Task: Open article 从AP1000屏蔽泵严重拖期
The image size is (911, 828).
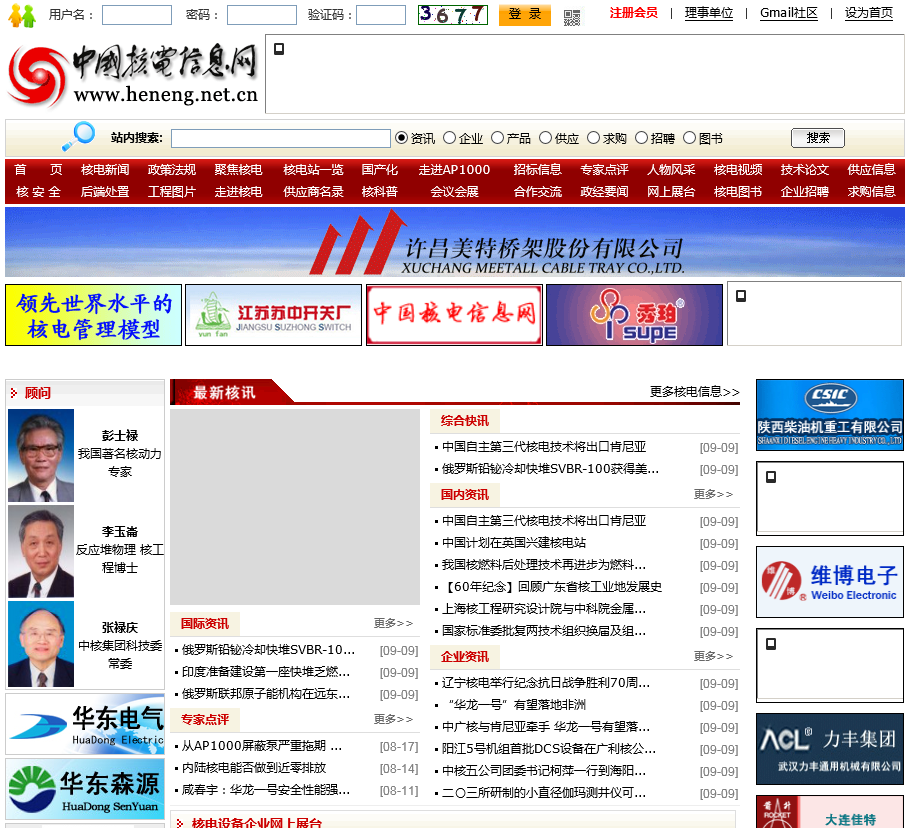Action: tap(262, 746)
